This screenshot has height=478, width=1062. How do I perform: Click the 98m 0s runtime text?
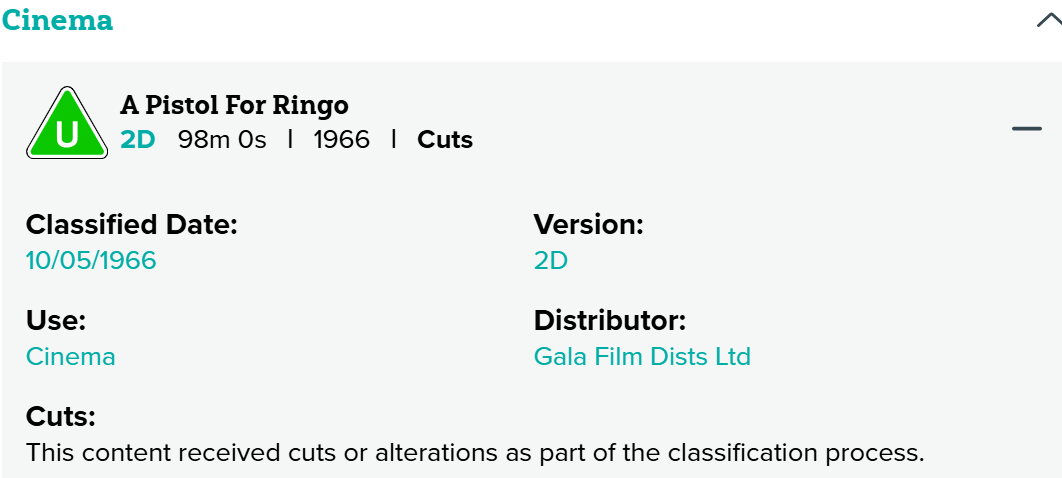point(222,140)
